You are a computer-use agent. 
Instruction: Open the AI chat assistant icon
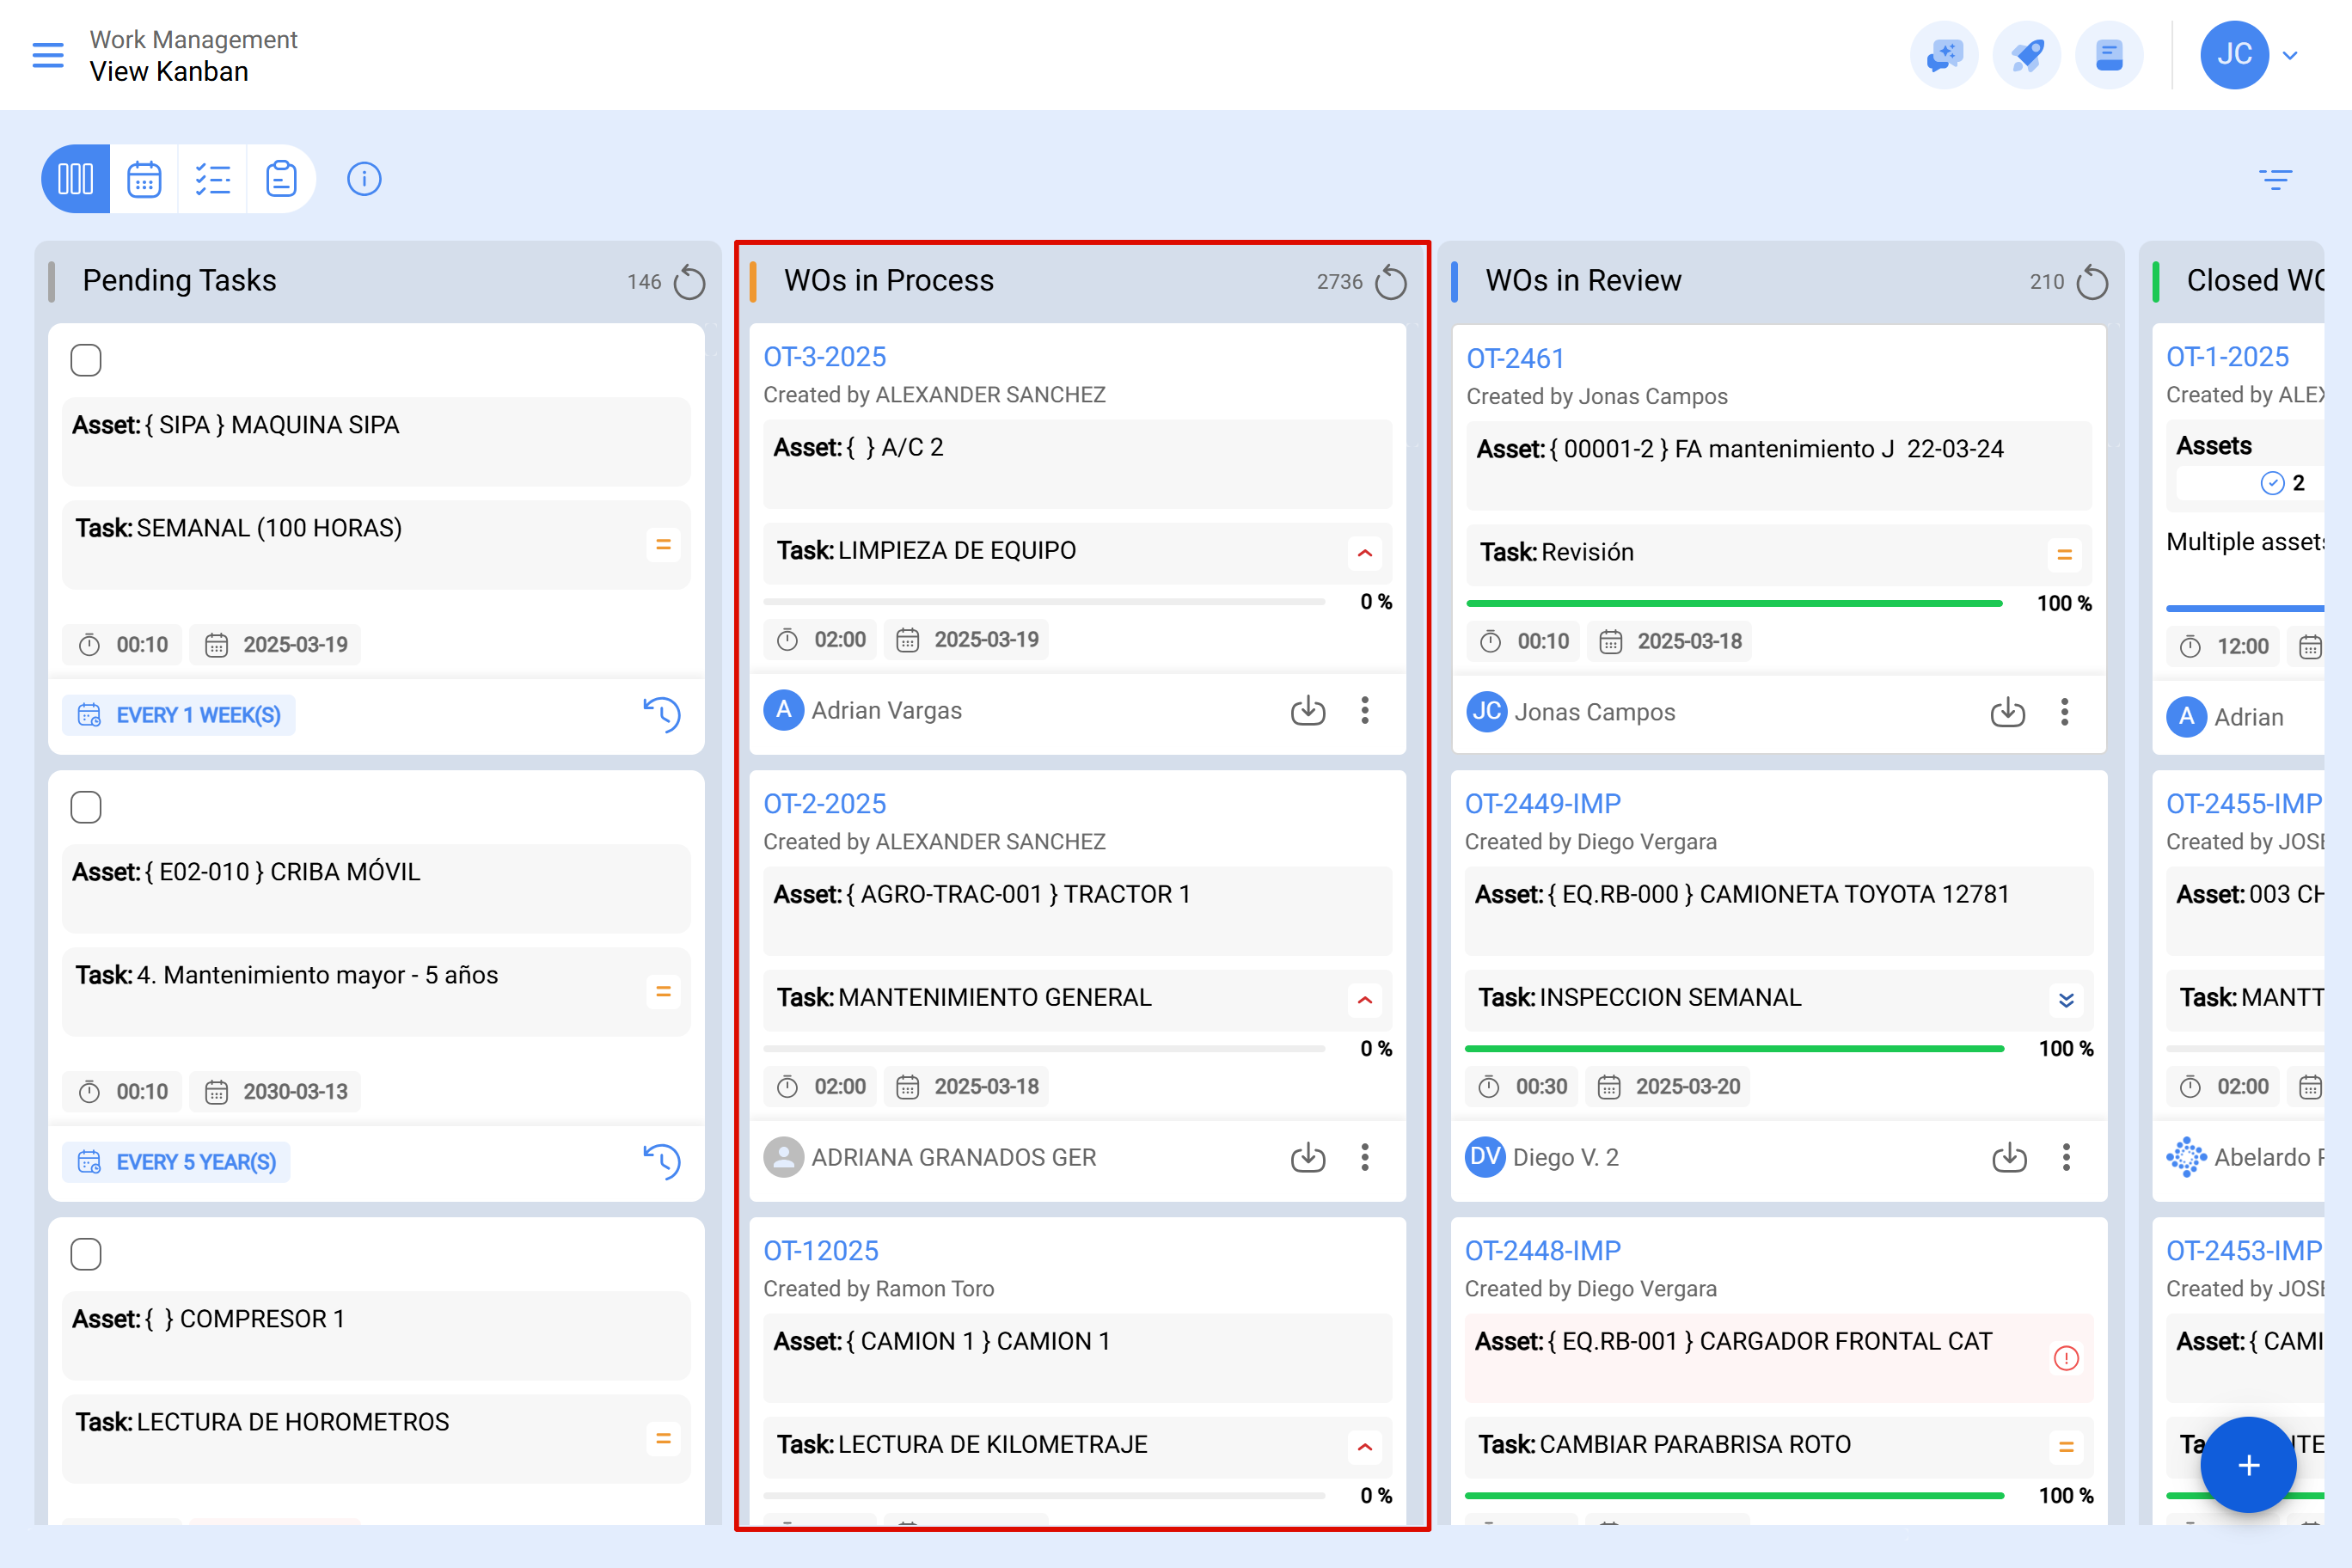1944,55
